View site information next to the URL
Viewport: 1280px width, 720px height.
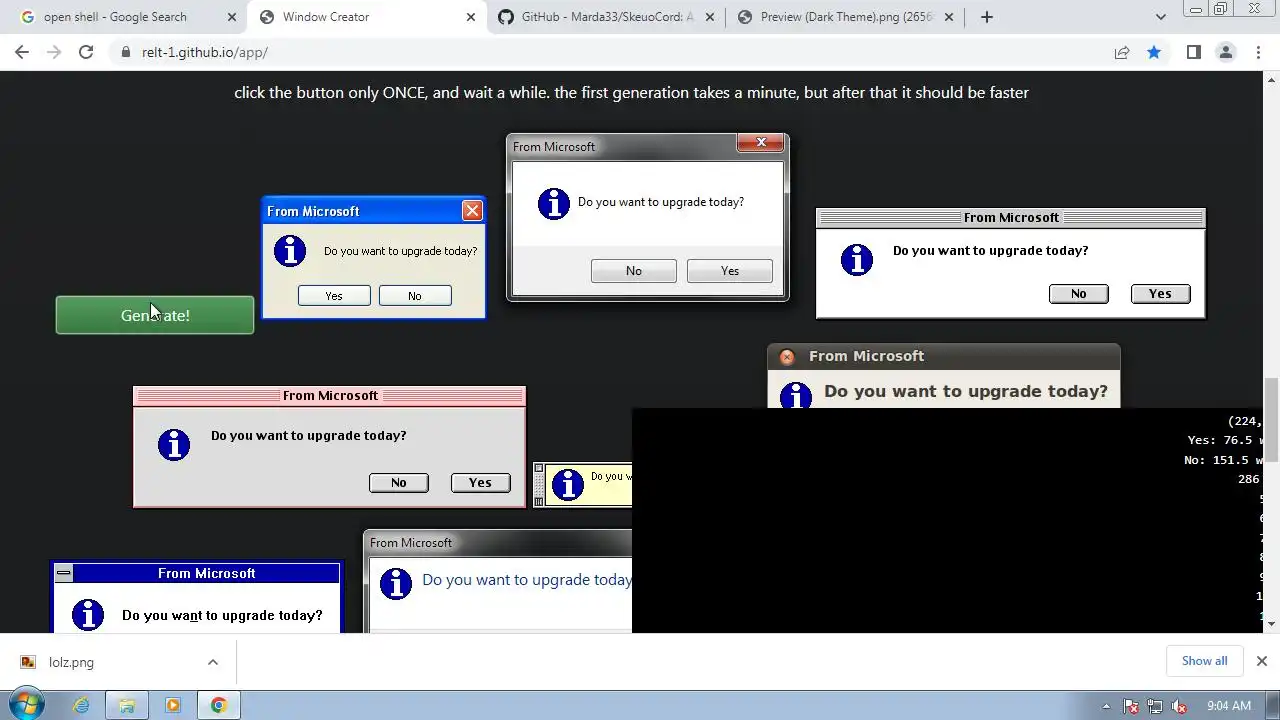point(125,52)
